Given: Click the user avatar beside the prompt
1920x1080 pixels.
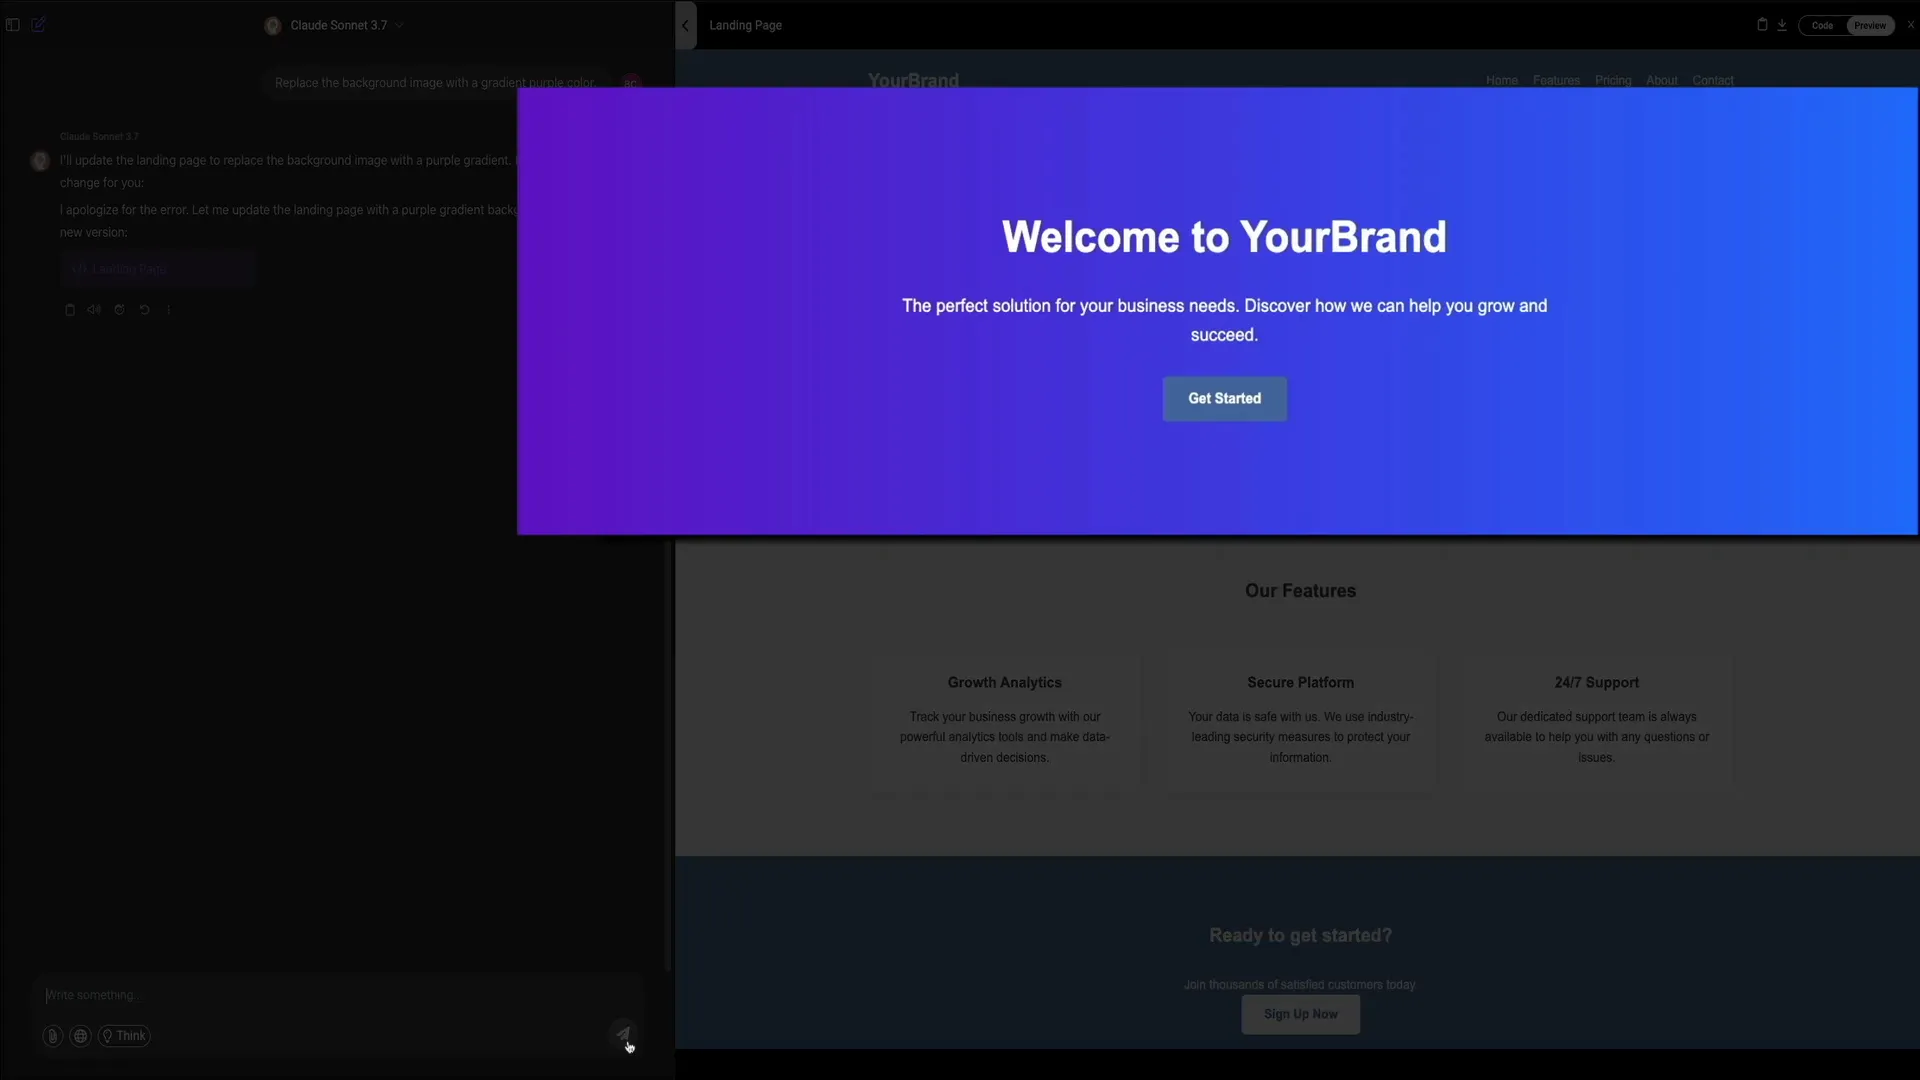Looking at the screenshot, I should [x=631, y=83].
